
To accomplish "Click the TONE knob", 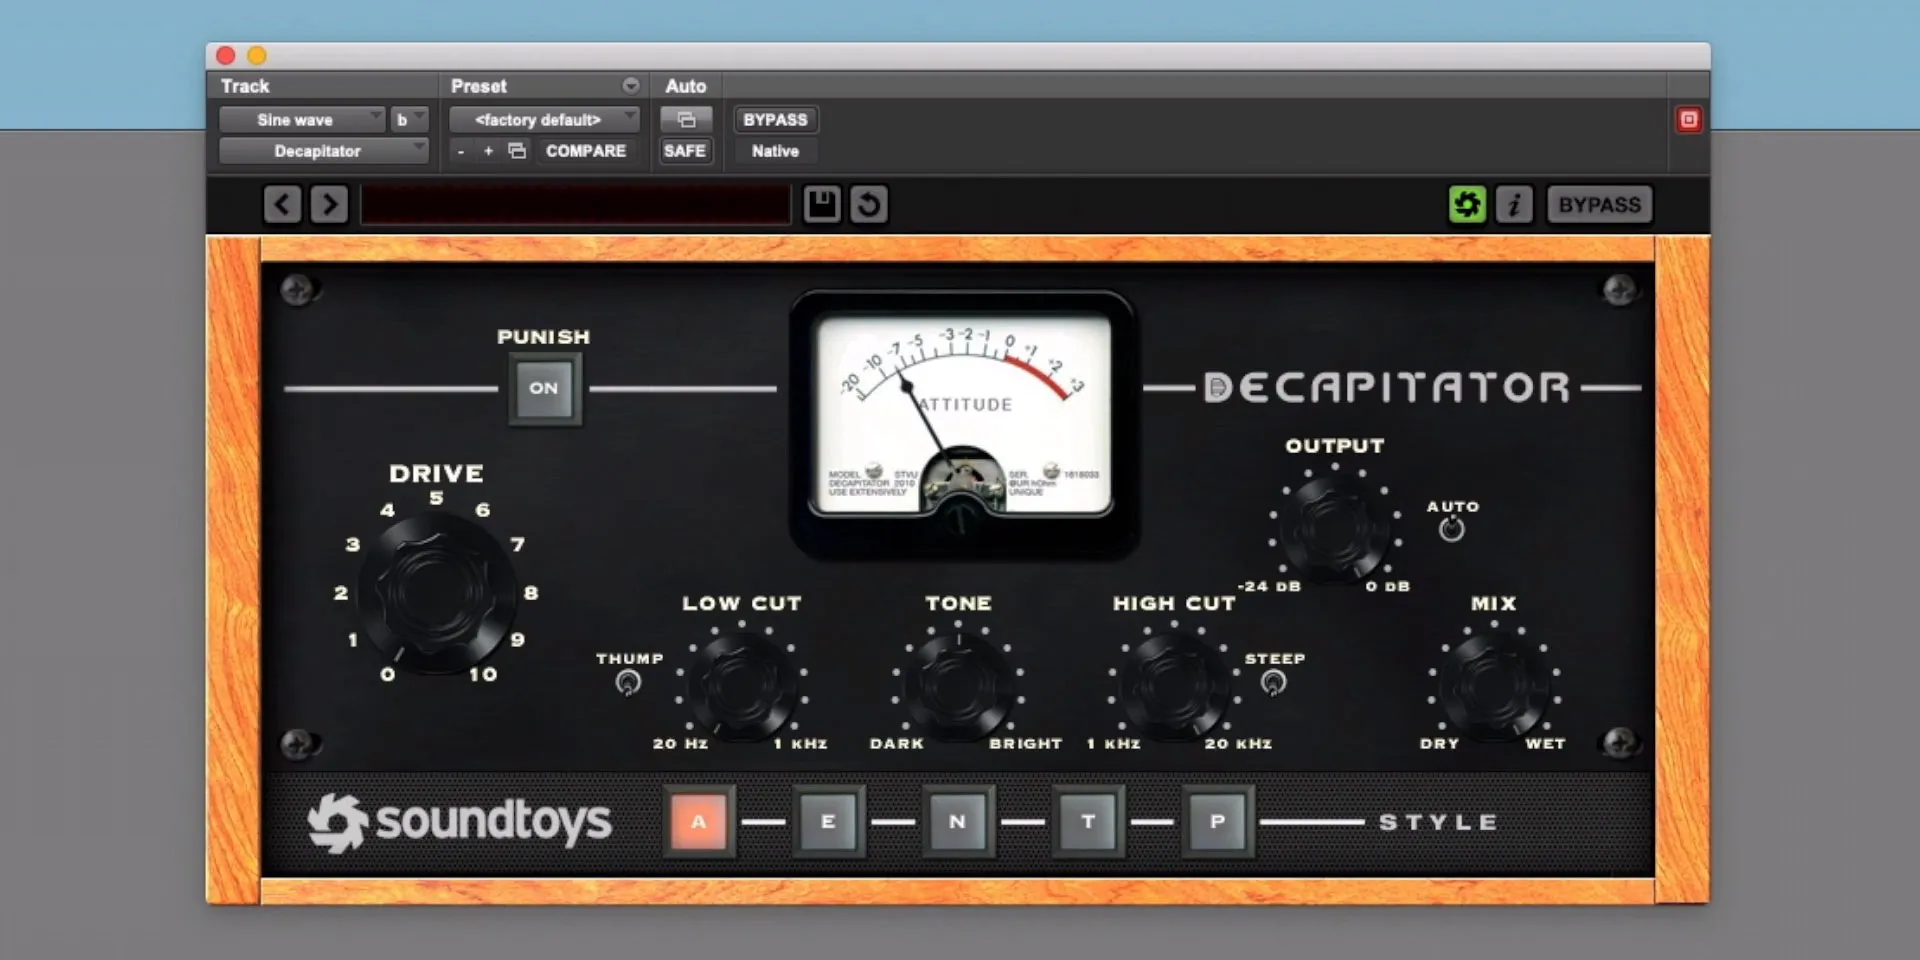I will (x=957, y=686).
